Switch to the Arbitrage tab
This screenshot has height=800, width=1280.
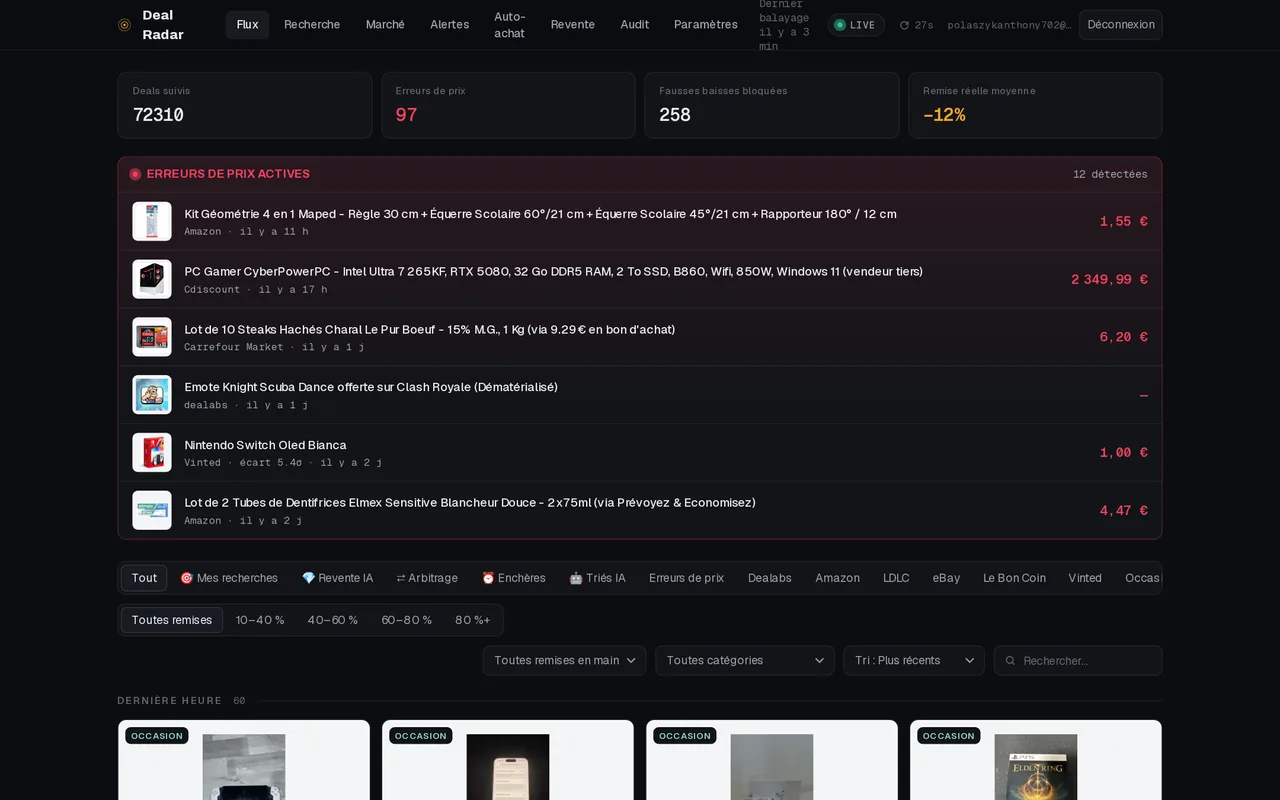427,578
